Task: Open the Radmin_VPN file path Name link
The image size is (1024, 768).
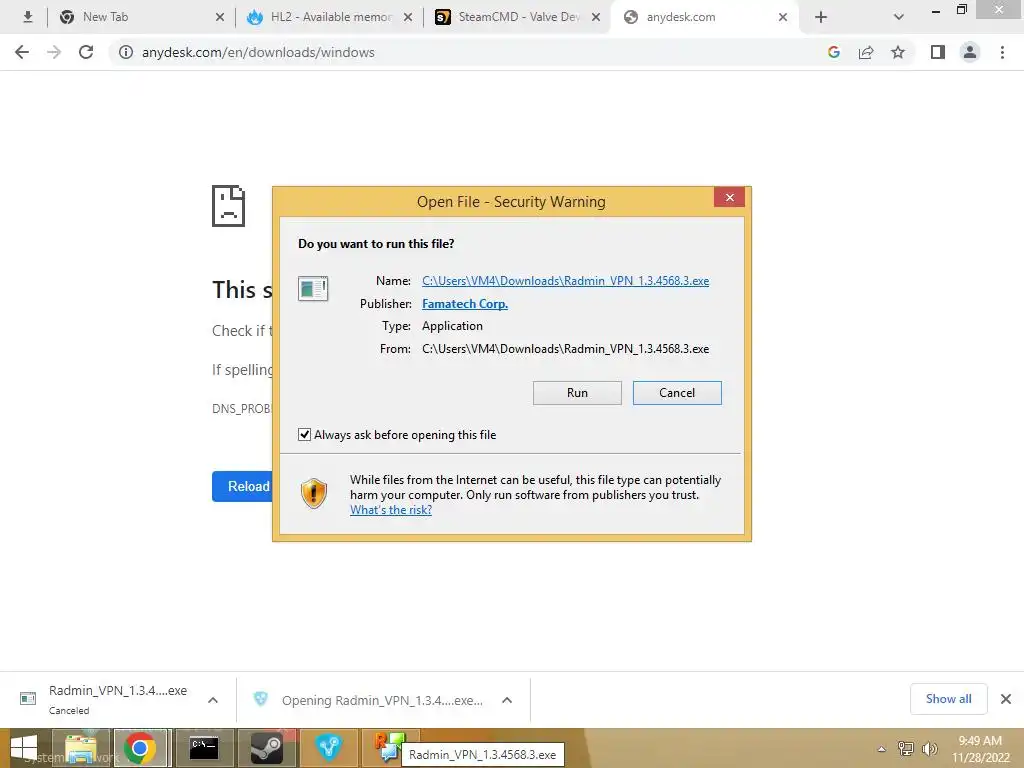Action: (x=565, y=281)
